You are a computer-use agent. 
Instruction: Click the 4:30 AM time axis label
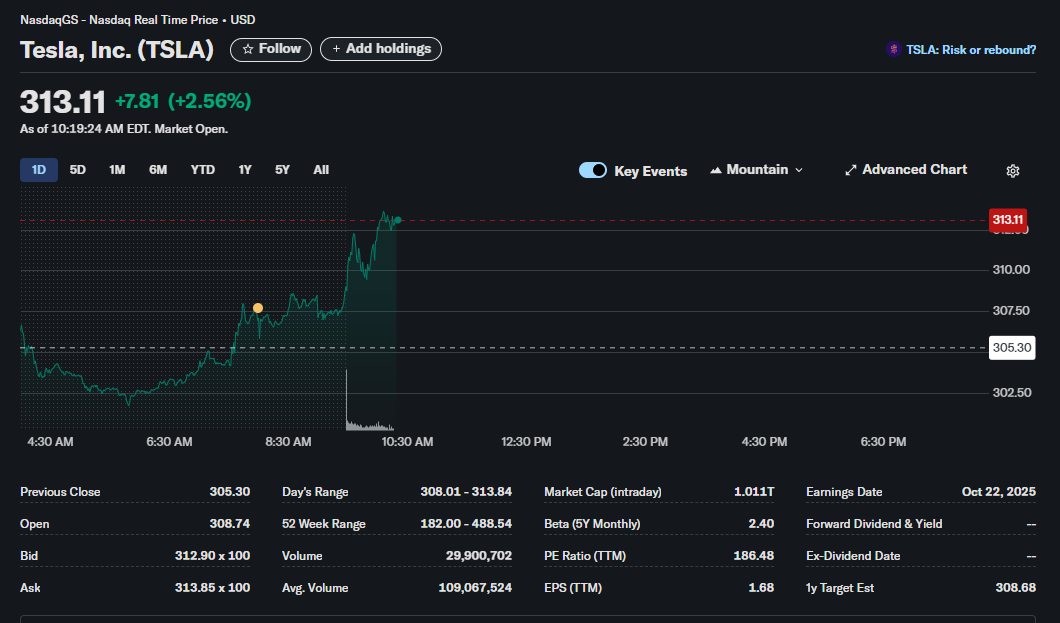click(50, 442)
